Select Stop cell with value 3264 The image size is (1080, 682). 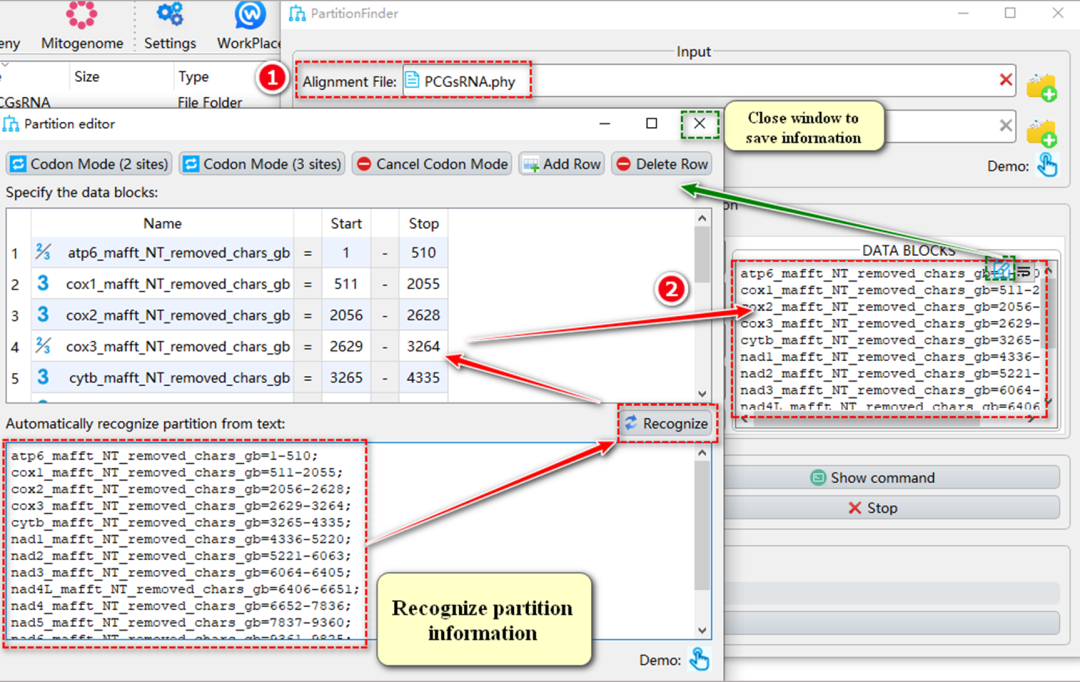(423, 347)
